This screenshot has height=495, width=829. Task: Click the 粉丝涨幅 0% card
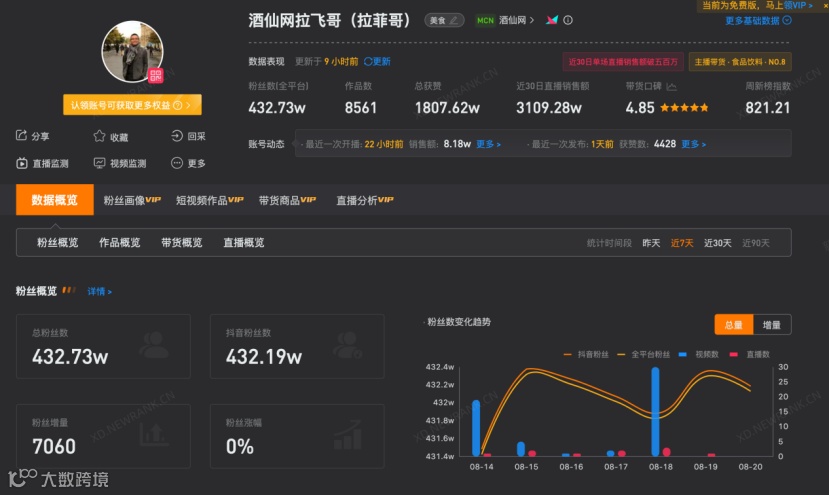coord(297,436)
